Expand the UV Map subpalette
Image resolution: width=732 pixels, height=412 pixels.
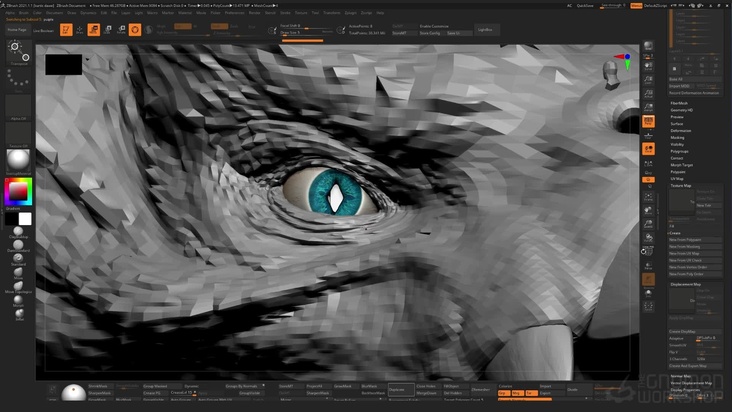tap(677, 179)
